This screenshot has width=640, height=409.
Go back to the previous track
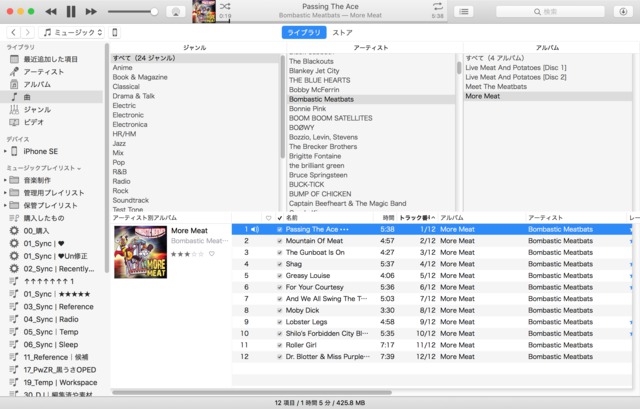(50, 11)
